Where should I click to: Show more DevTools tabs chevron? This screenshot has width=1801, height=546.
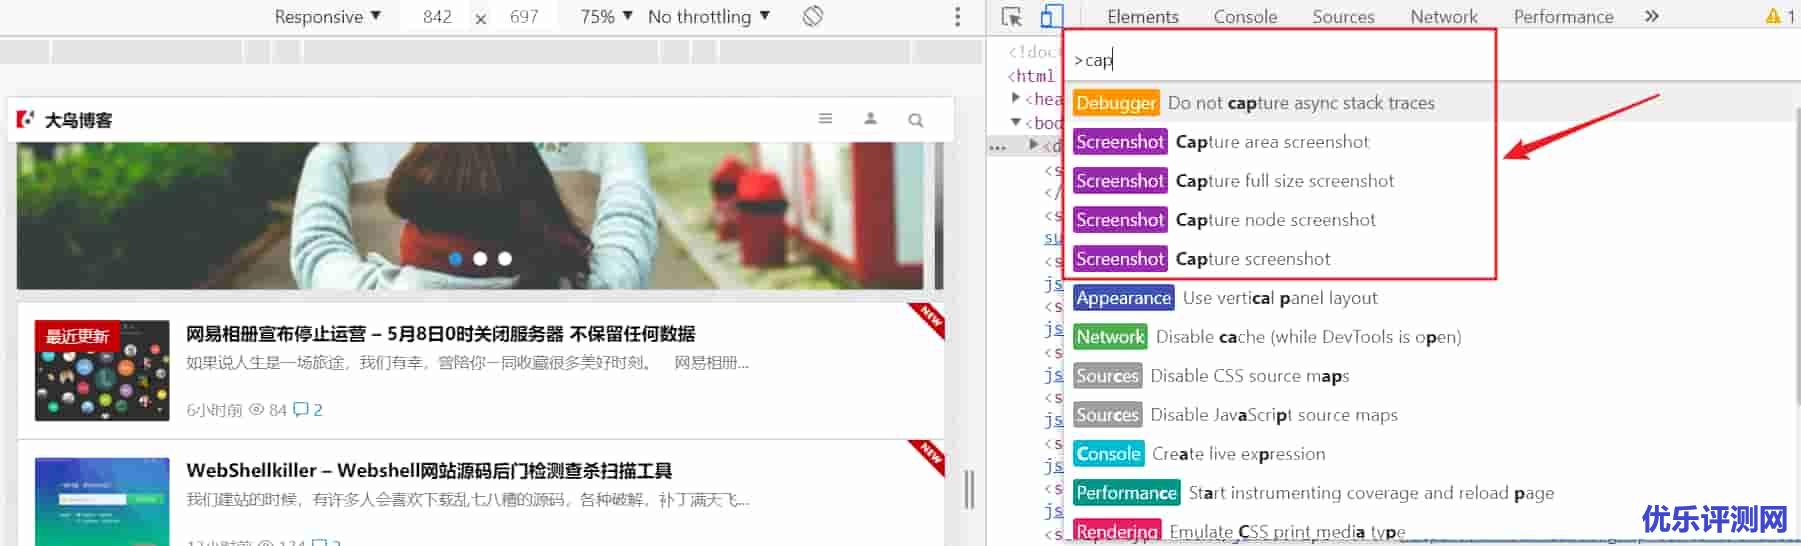point(1652,16)
